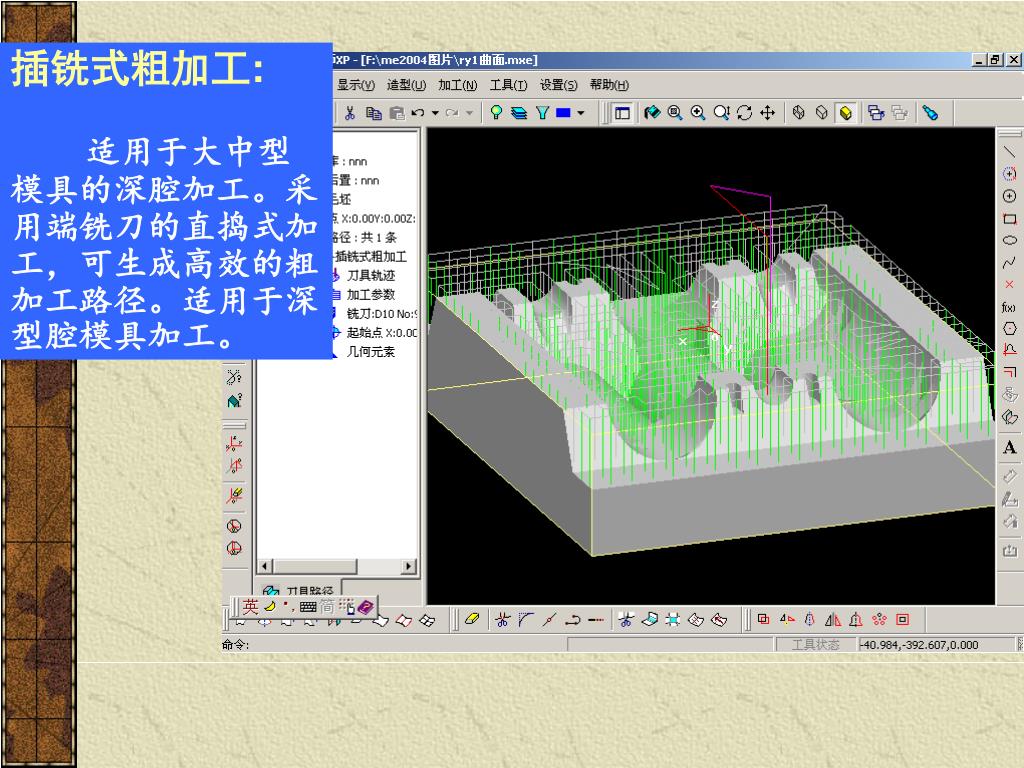Select the straight line drawing tool
Image resolution: width=1024 pixels, height=768 pixels.
click(x=1010, y=152)
